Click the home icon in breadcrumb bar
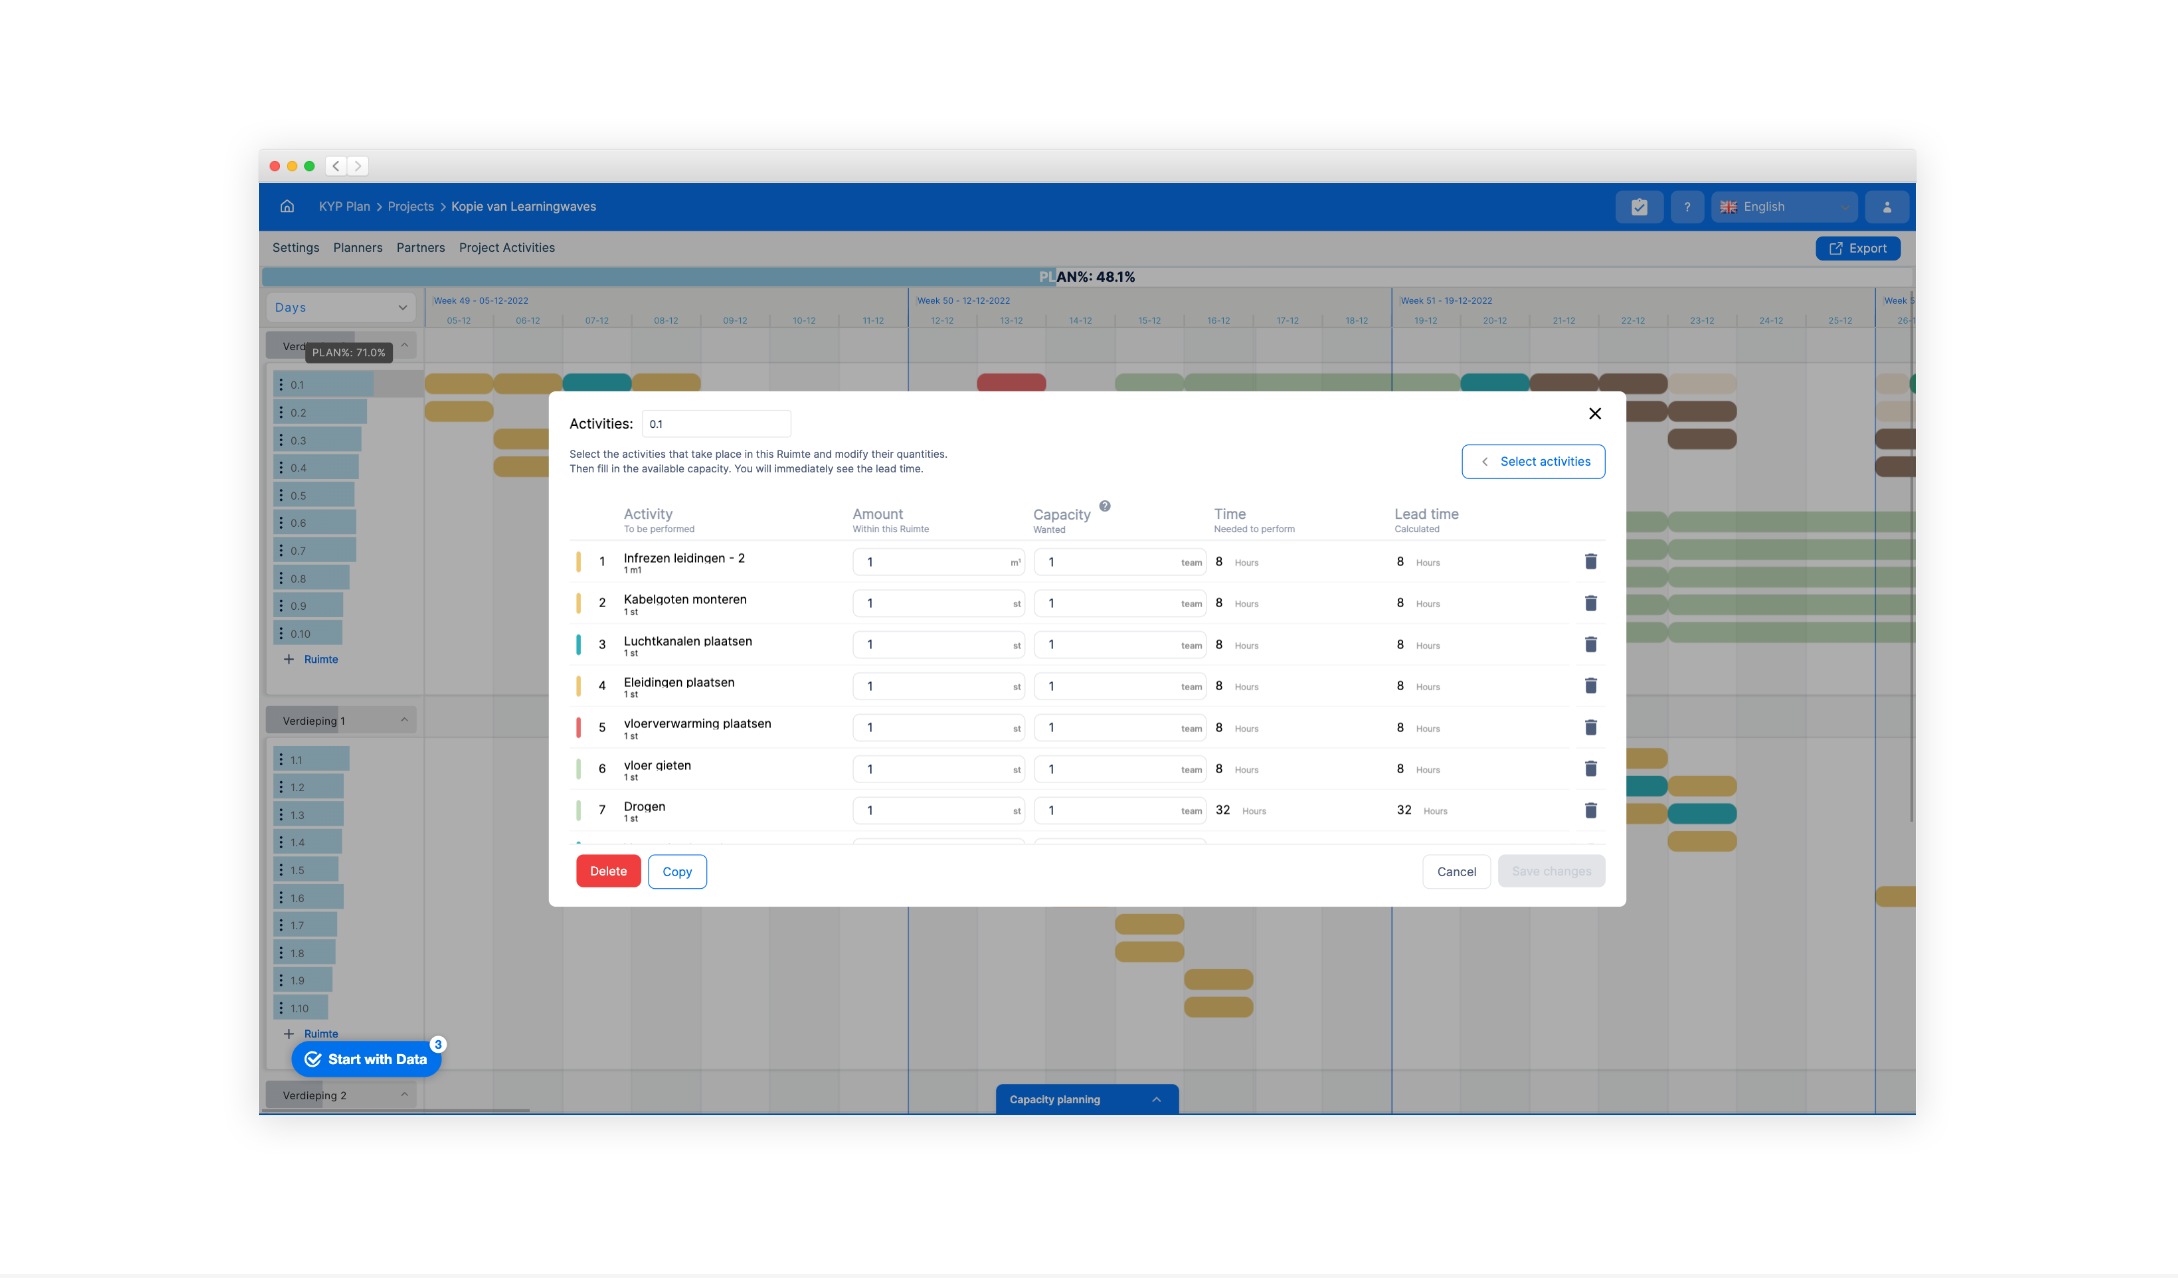2178x1278 pixels. [x=287, y=206]
